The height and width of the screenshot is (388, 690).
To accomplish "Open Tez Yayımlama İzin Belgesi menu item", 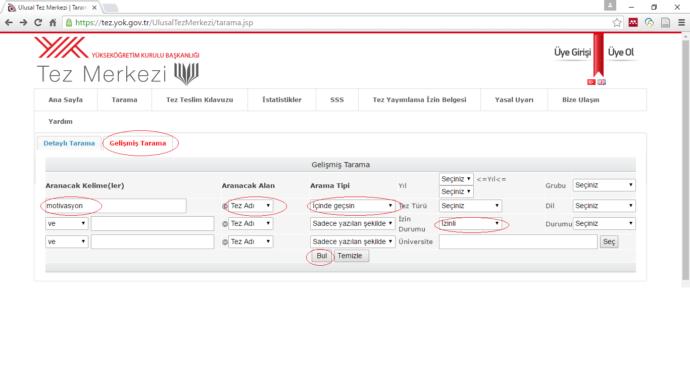I will pyautogui.click(x=419, y=100).
